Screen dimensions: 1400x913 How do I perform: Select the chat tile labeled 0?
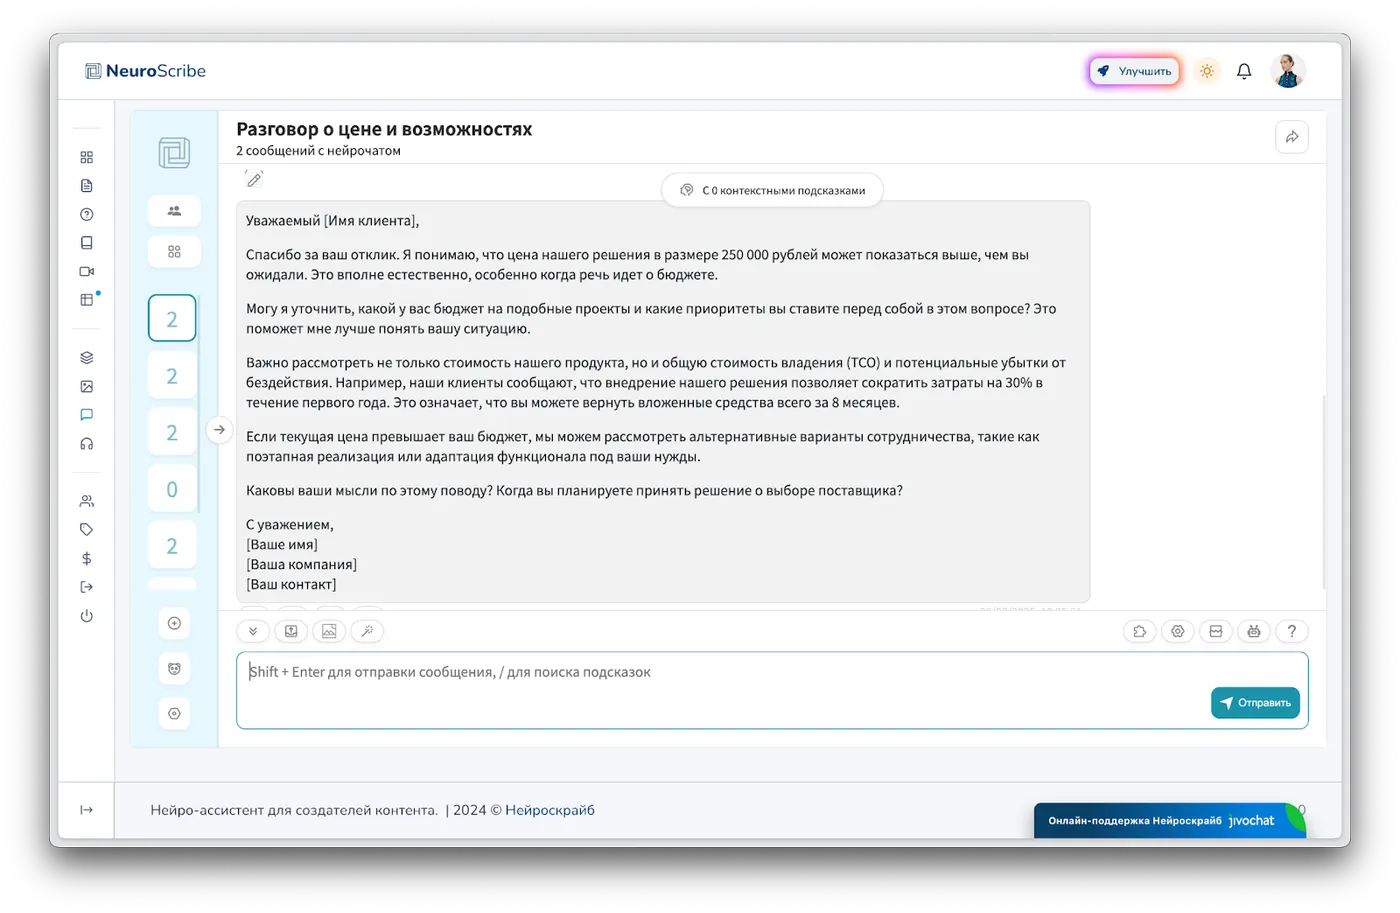tap(172, 490)
